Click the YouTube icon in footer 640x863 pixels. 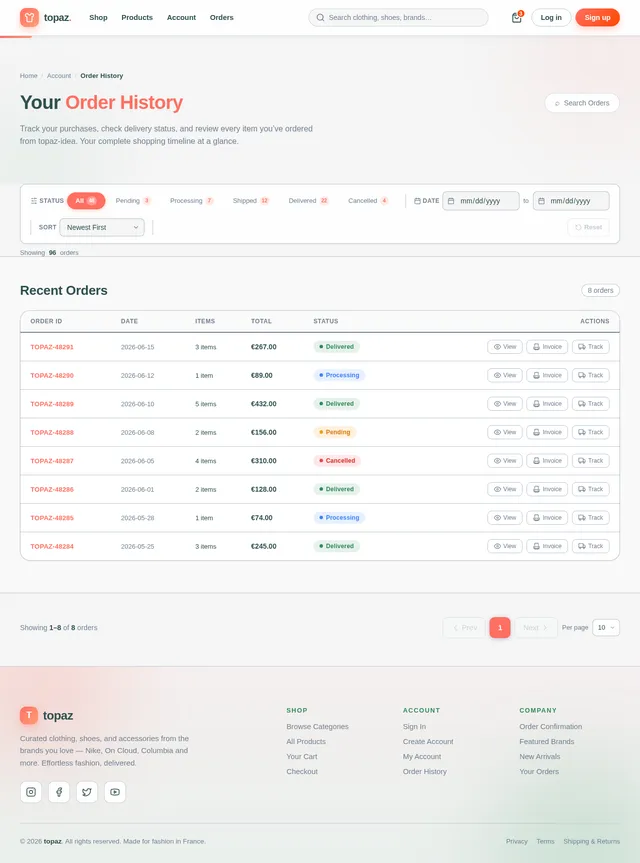click(x=115, y=792)
